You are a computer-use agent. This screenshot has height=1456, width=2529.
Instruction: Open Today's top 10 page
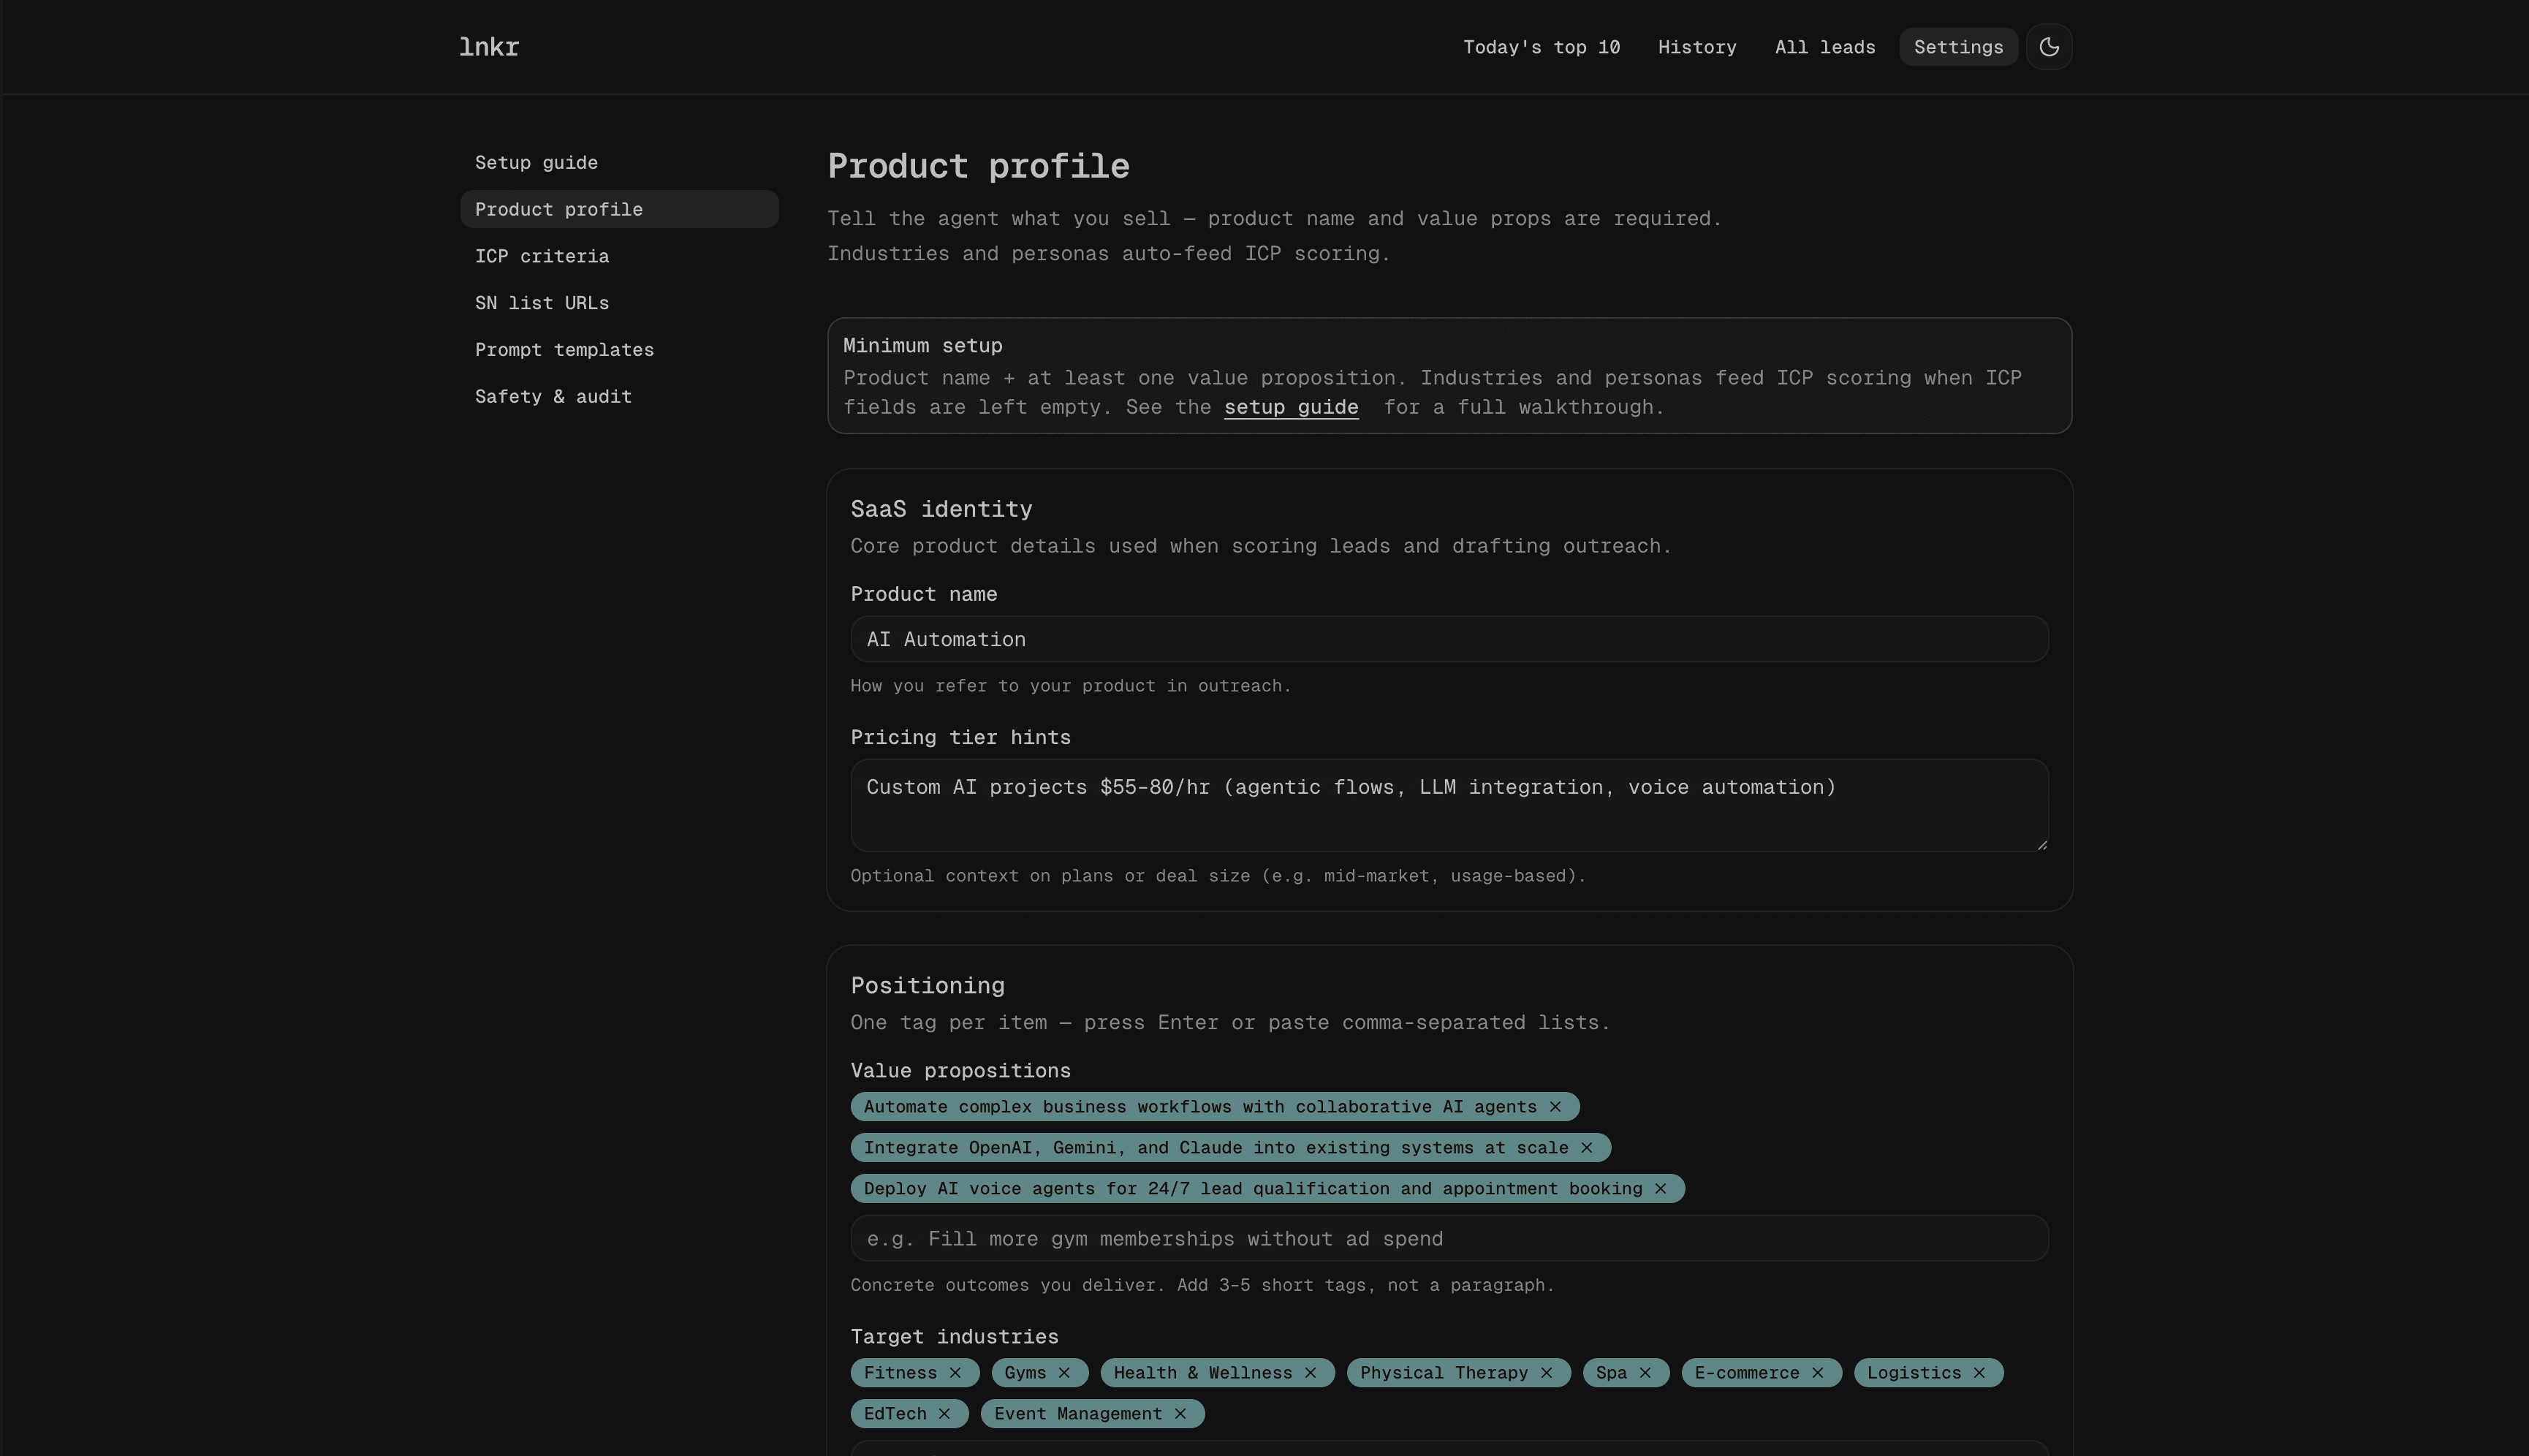pyautogui.click(x=1541, y=47)
